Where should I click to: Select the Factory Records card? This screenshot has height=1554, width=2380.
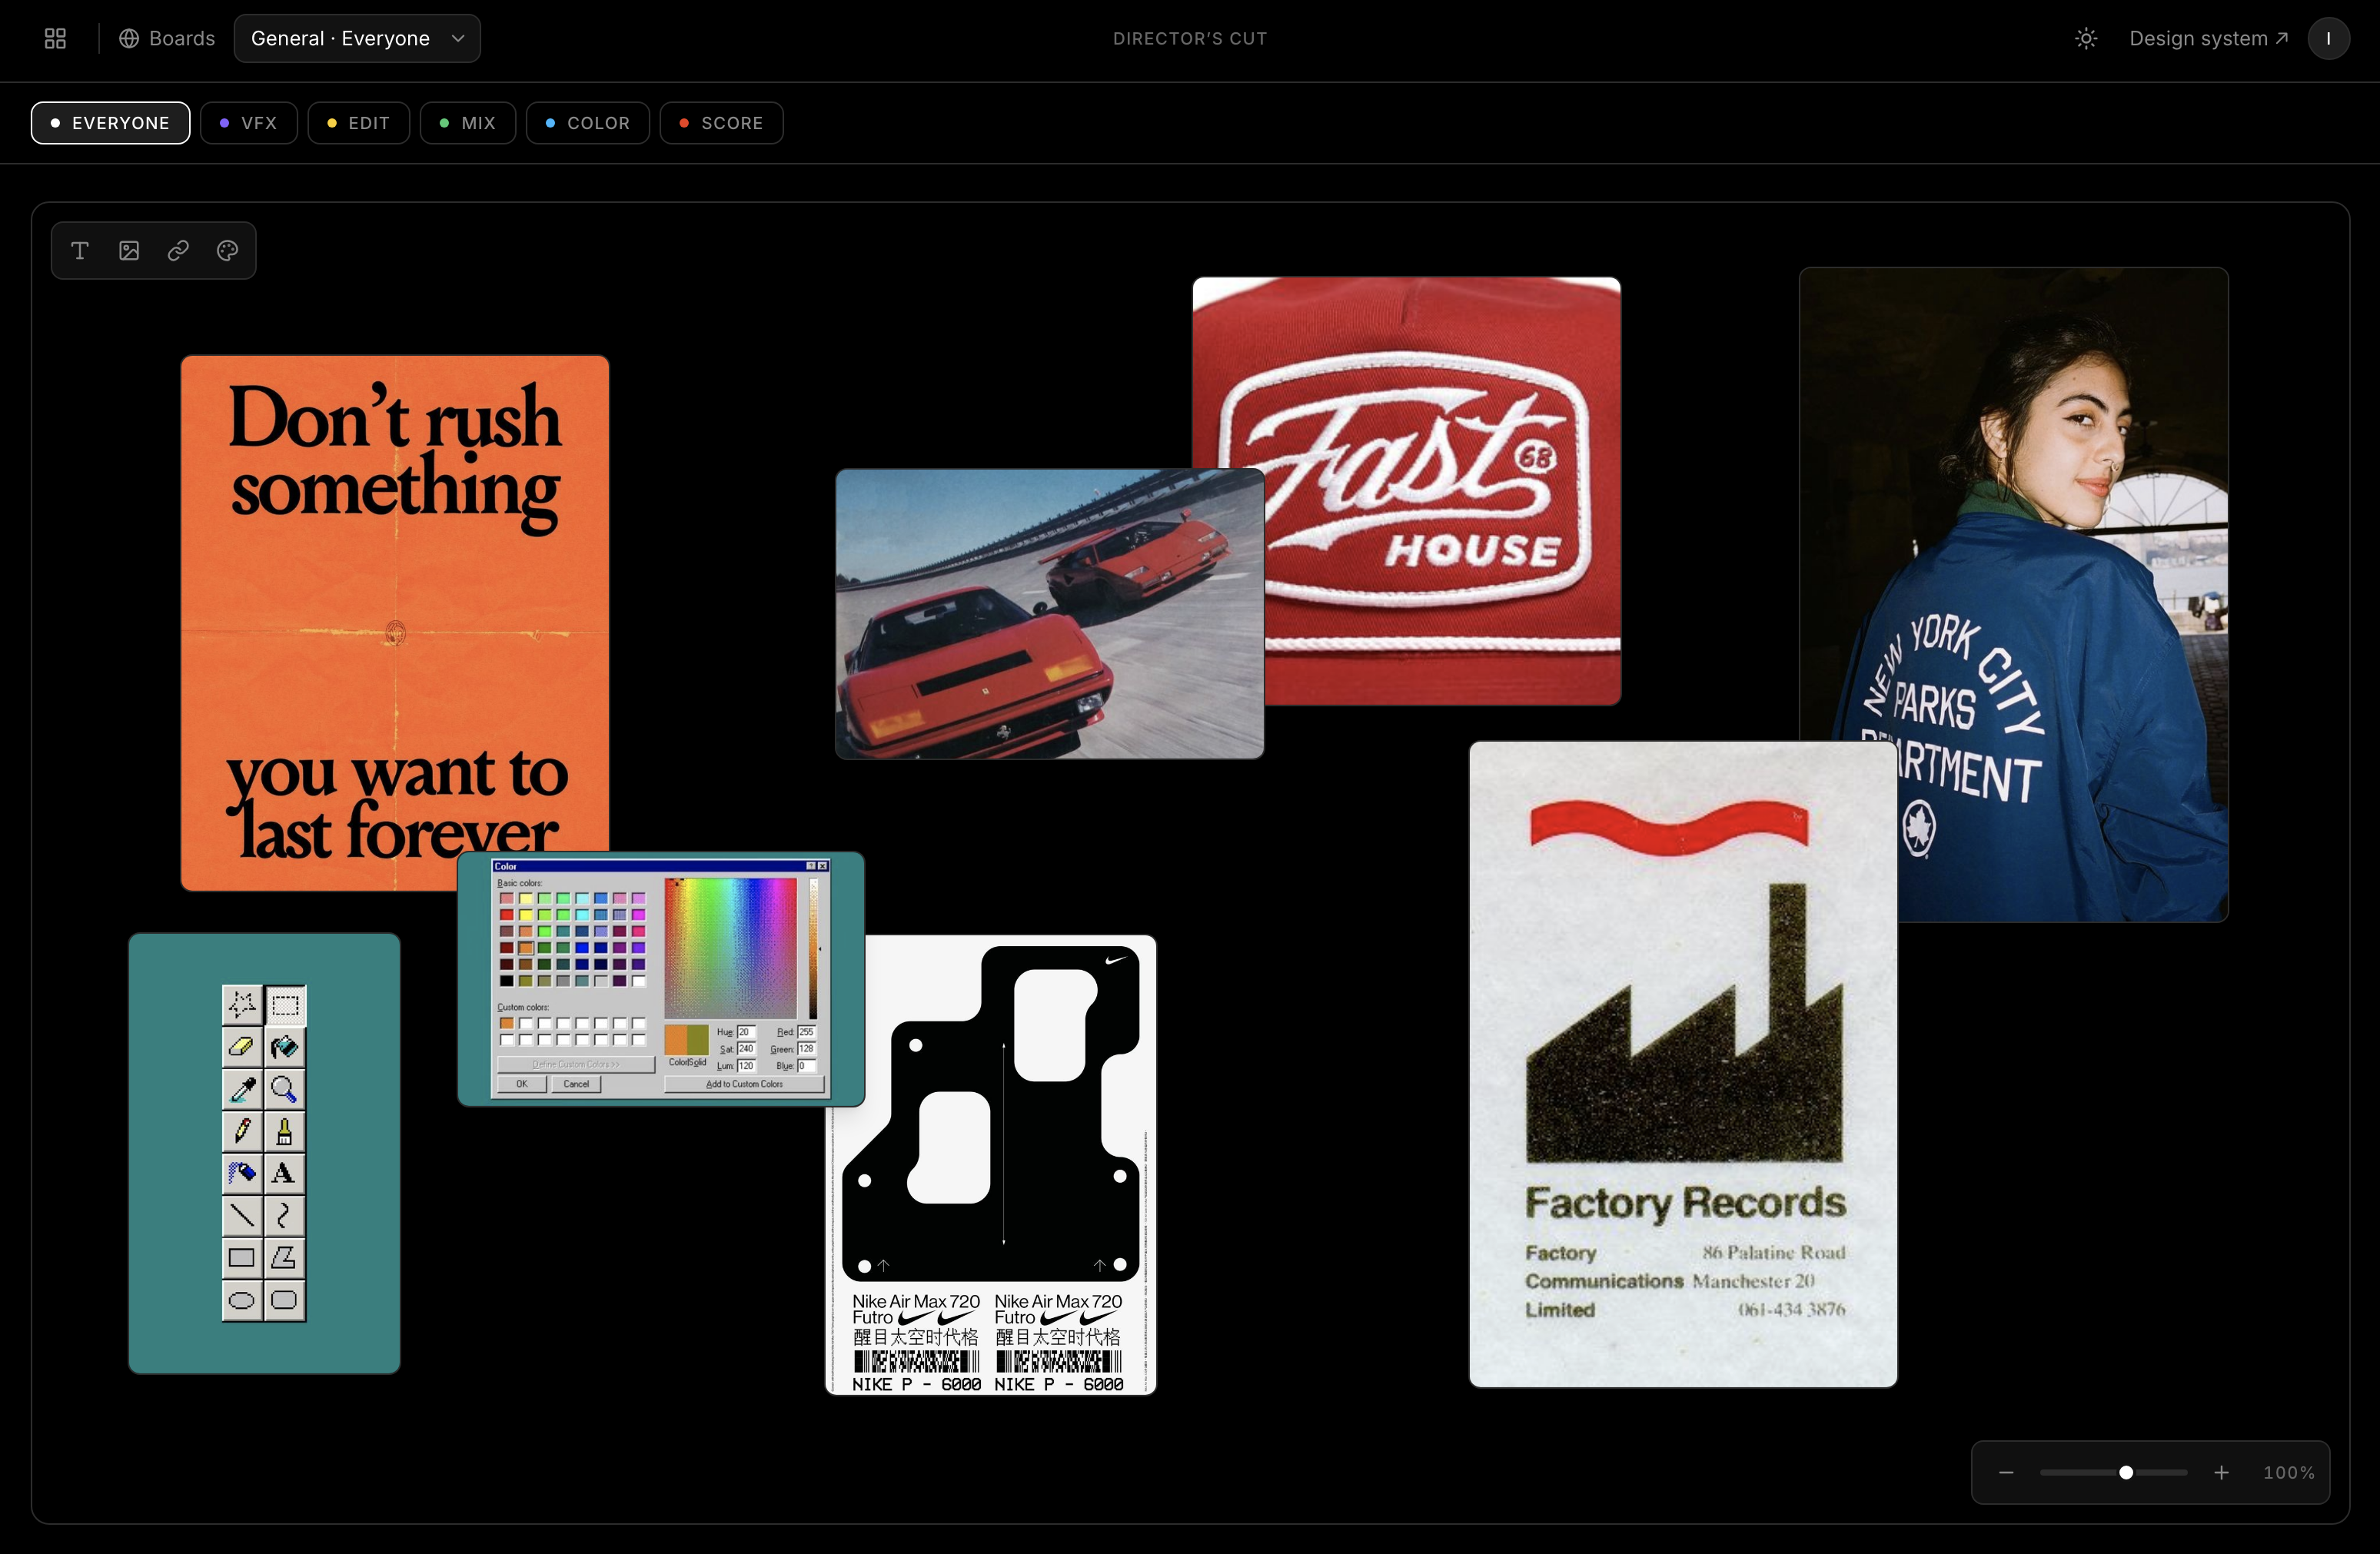click(x=1683, y=1064)
